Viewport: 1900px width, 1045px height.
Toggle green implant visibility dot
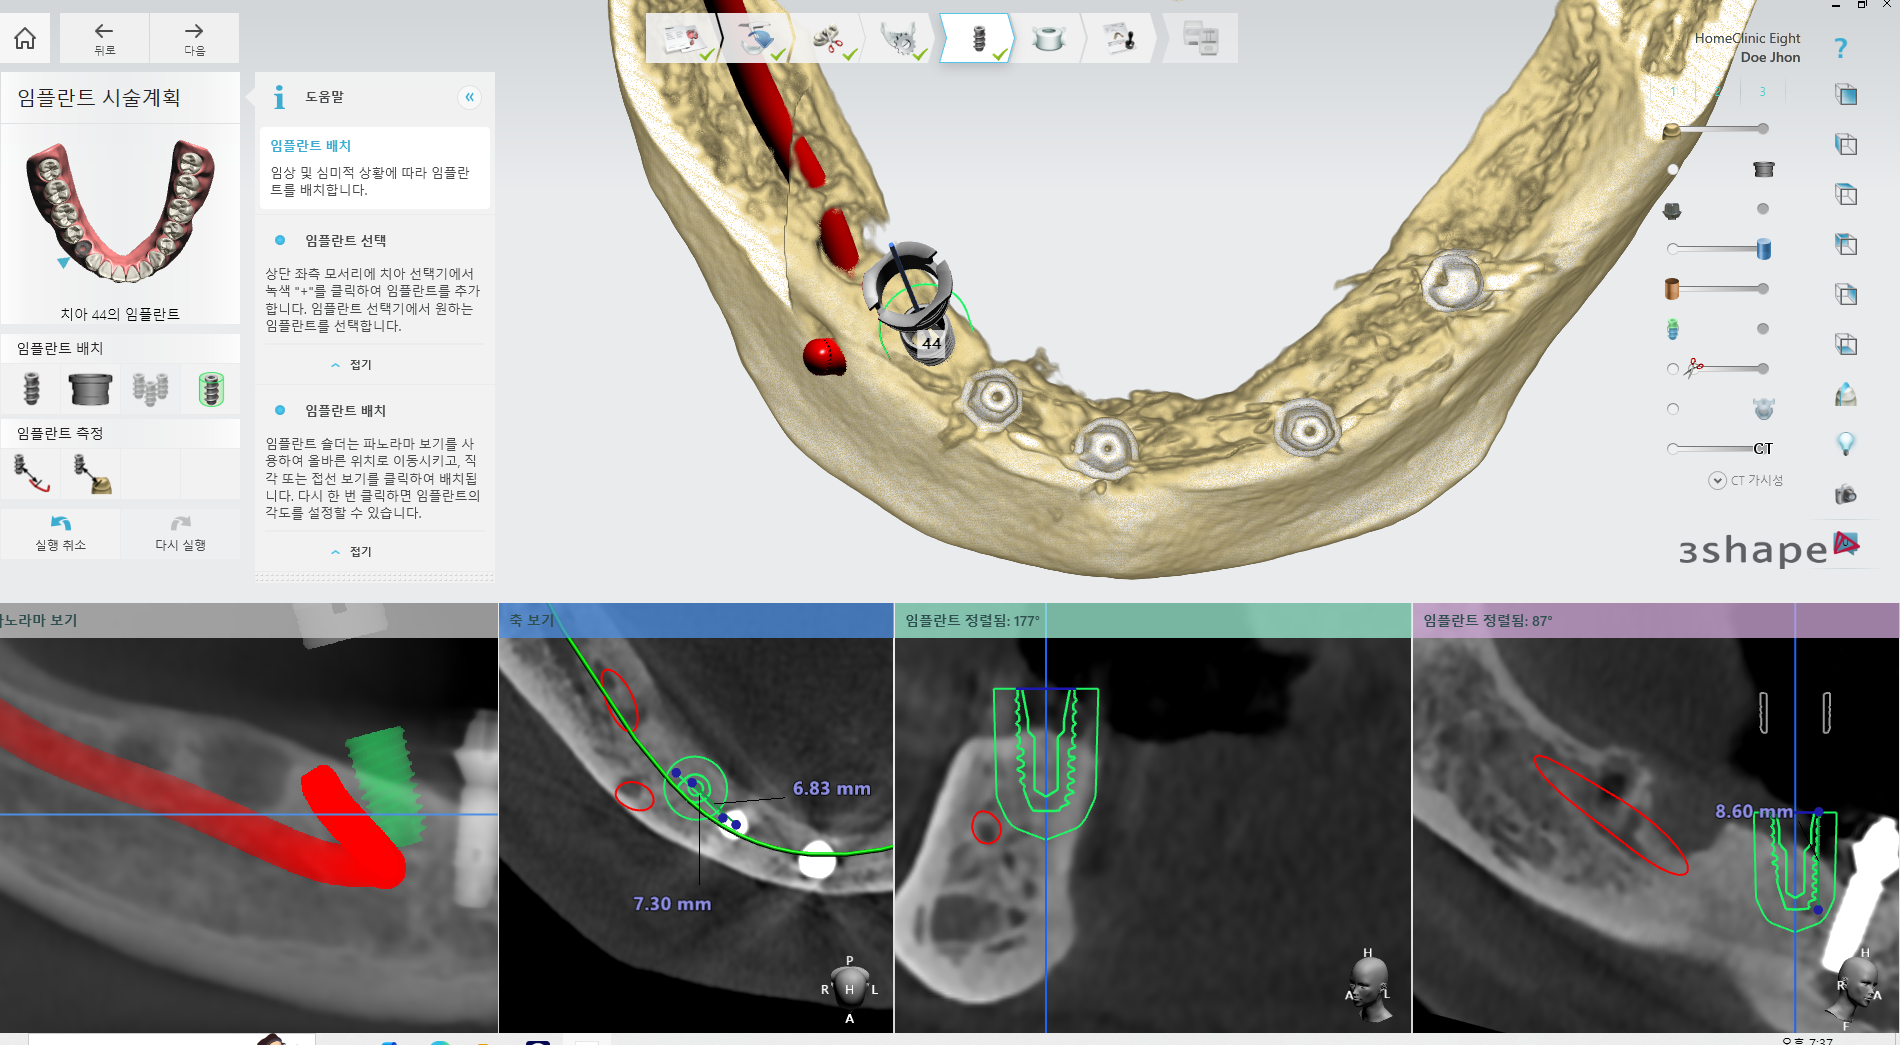[x=1763, y=329]
